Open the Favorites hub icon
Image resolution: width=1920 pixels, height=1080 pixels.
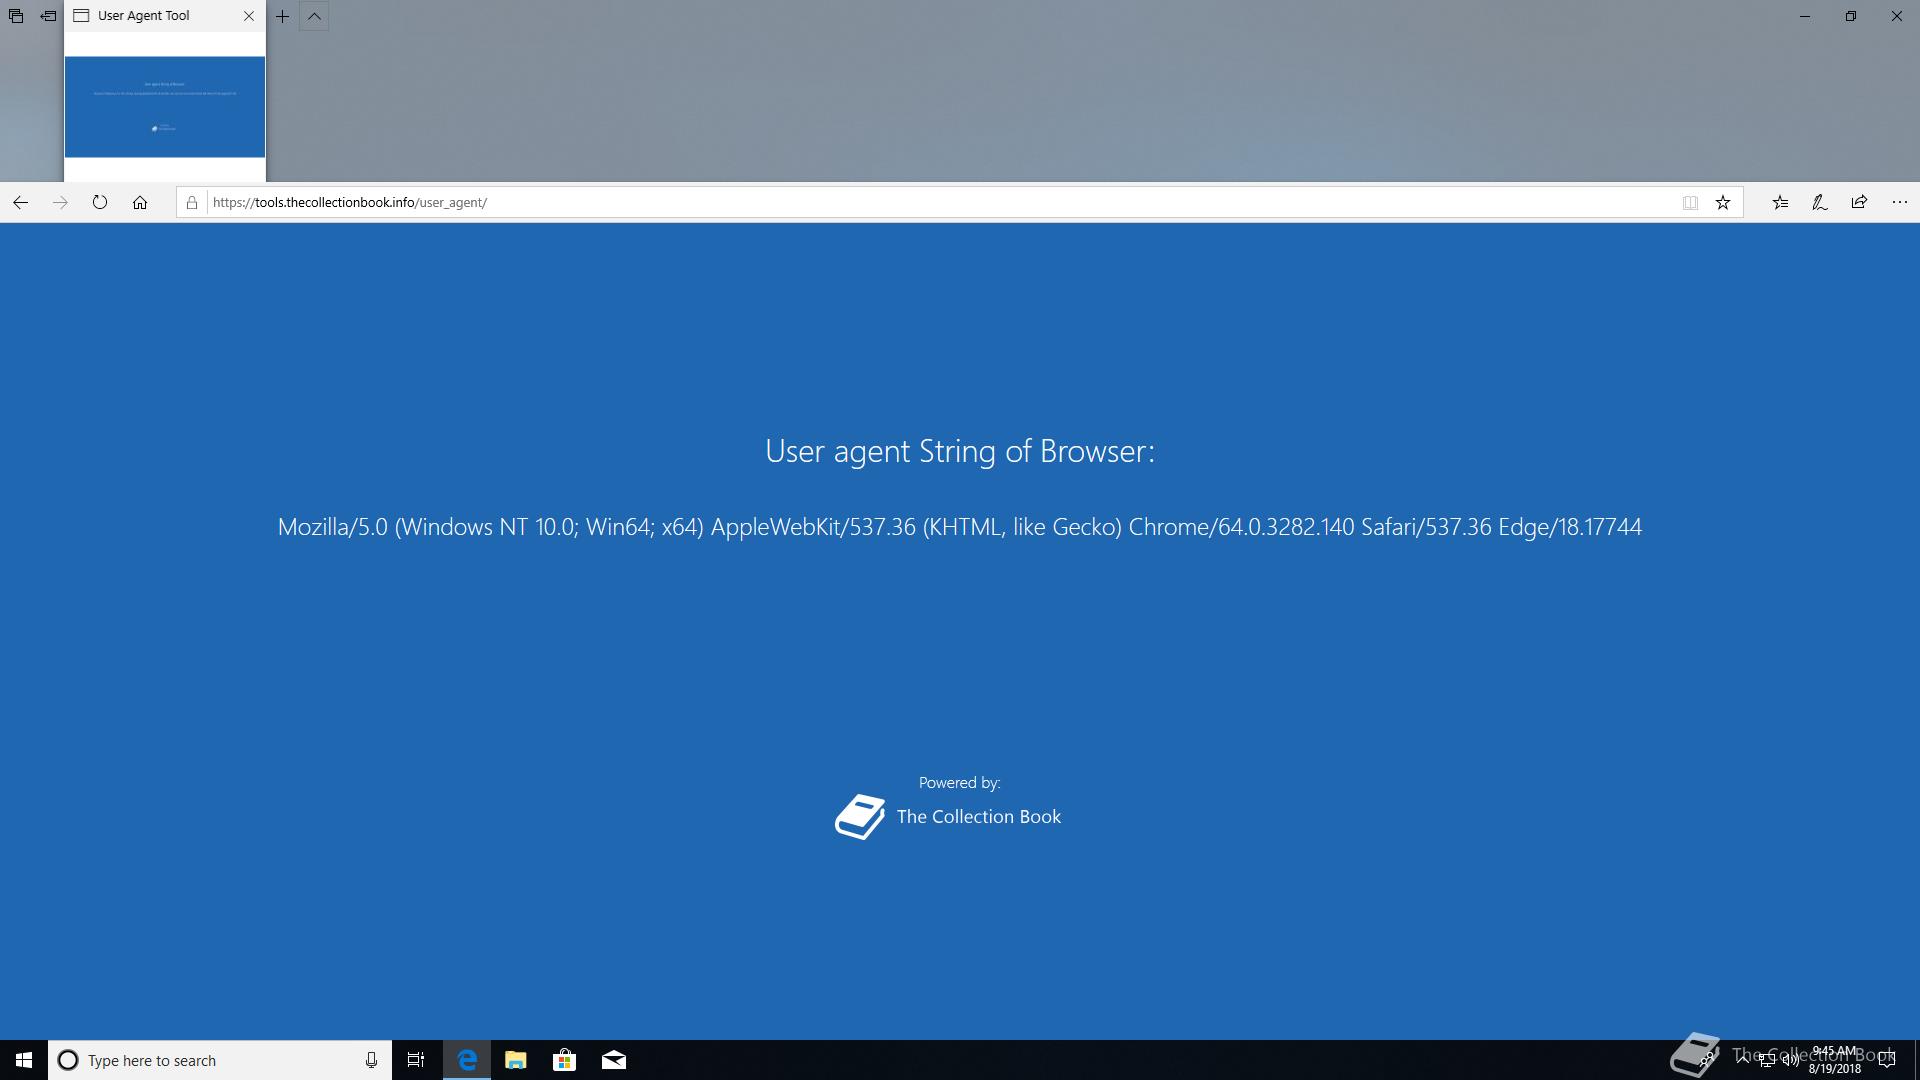pyautogui.click(x=1780, y=203)
